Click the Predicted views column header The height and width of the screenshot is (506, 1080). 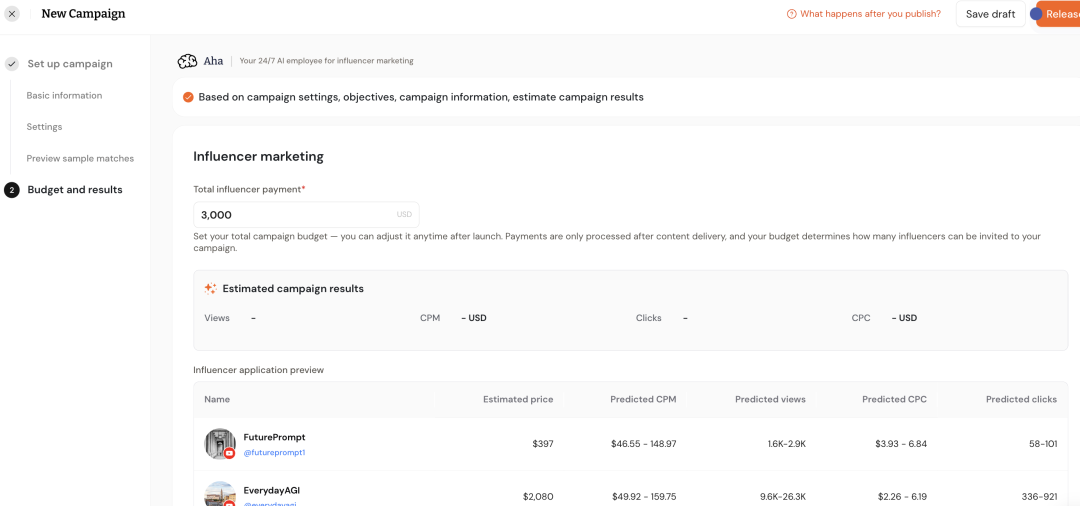click(x=770, y=399)
